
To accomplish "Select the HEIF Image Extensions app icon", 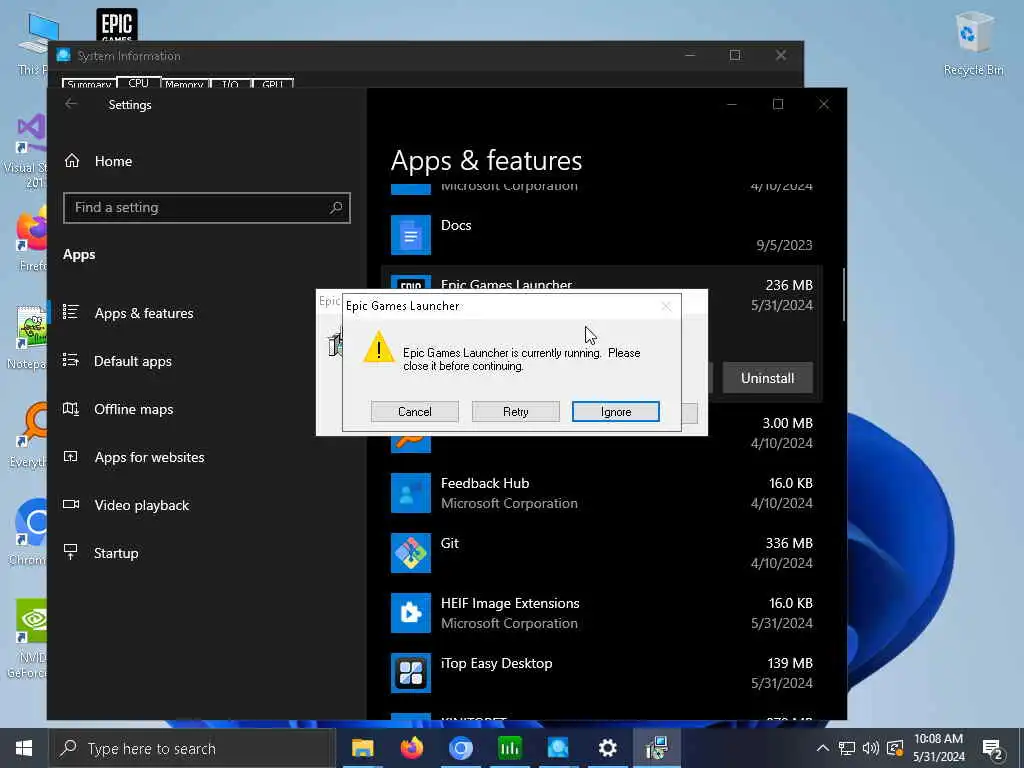I will pyautogui.click(x=411, y=613).
